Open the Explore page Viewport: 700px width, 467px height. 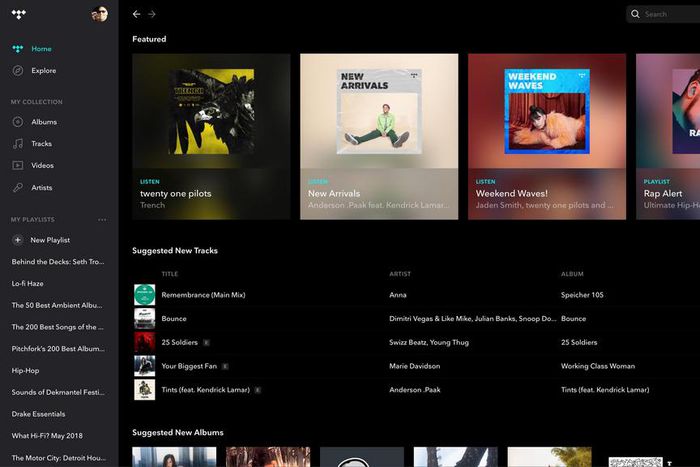pos(44,71)
